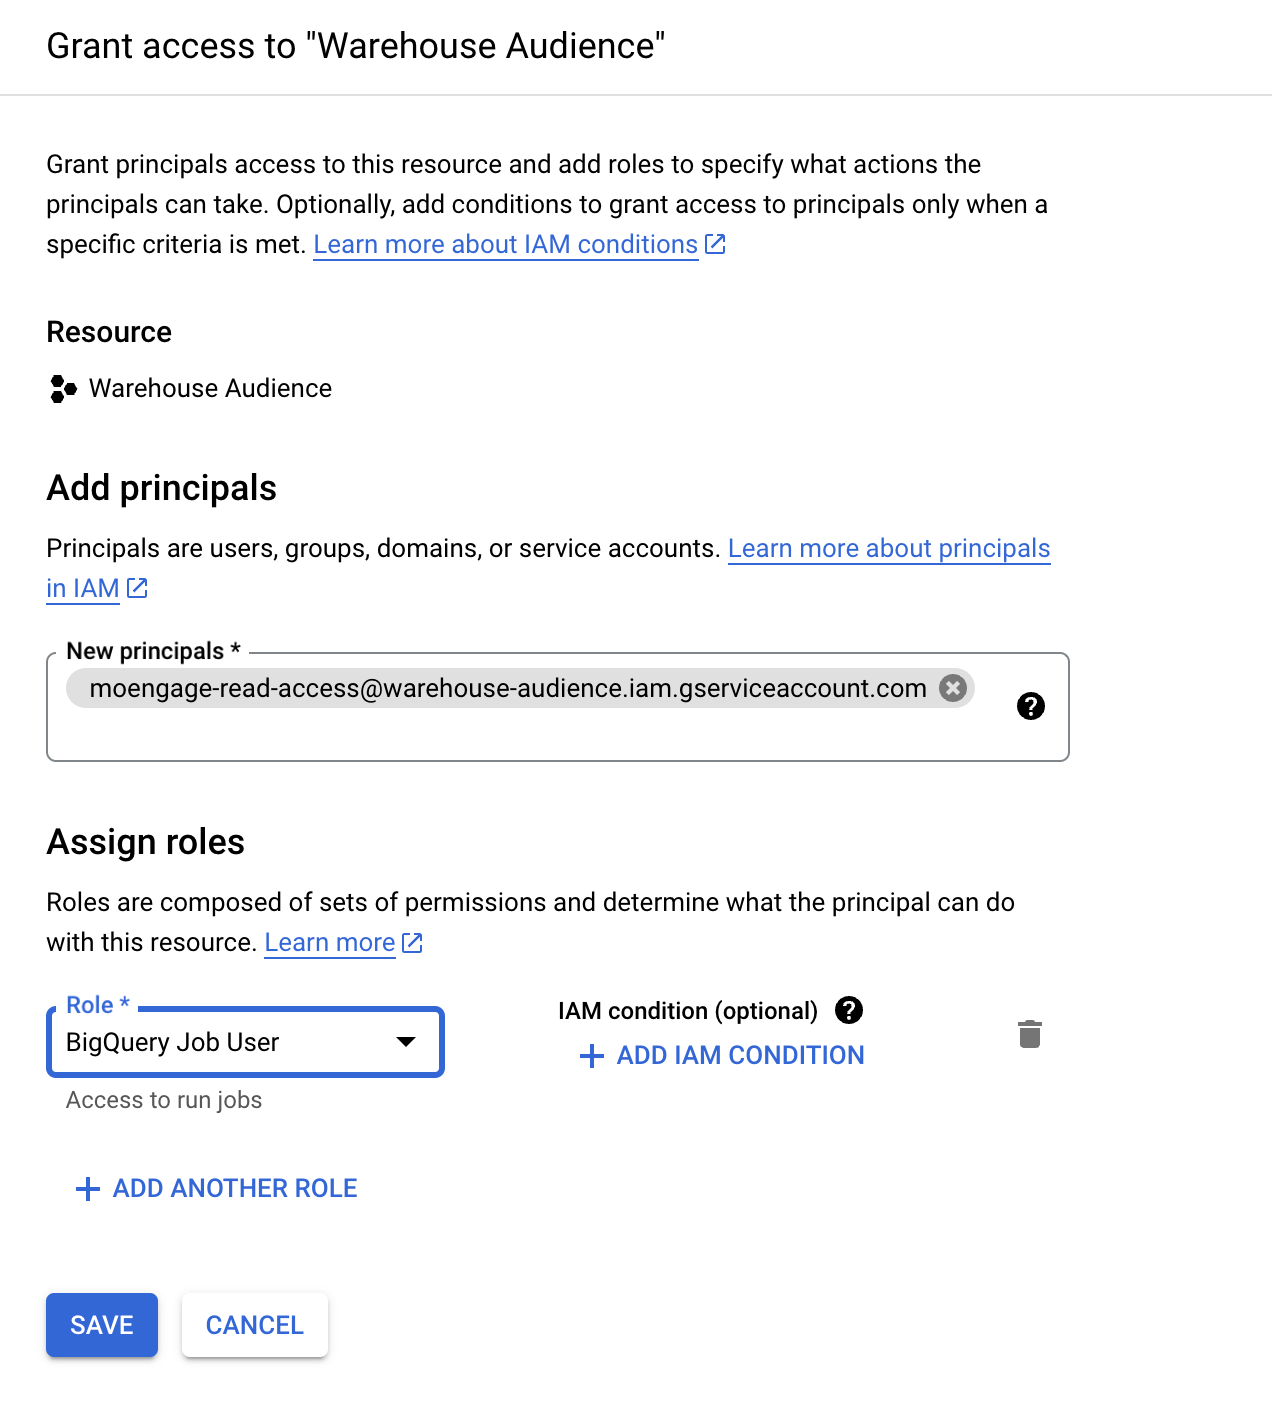The image size is (1272, 1414).
Task: Click inside the New principals input field
Action: pos(500,735)
